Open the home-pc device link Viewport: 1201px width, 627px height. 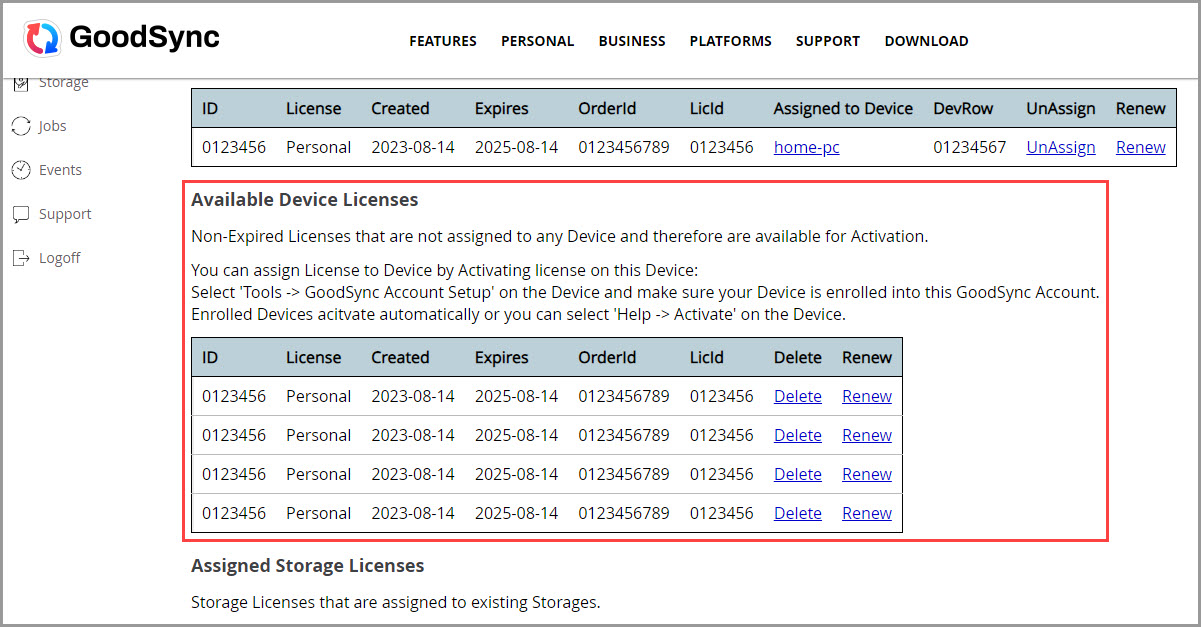click(x=806, y=146)
